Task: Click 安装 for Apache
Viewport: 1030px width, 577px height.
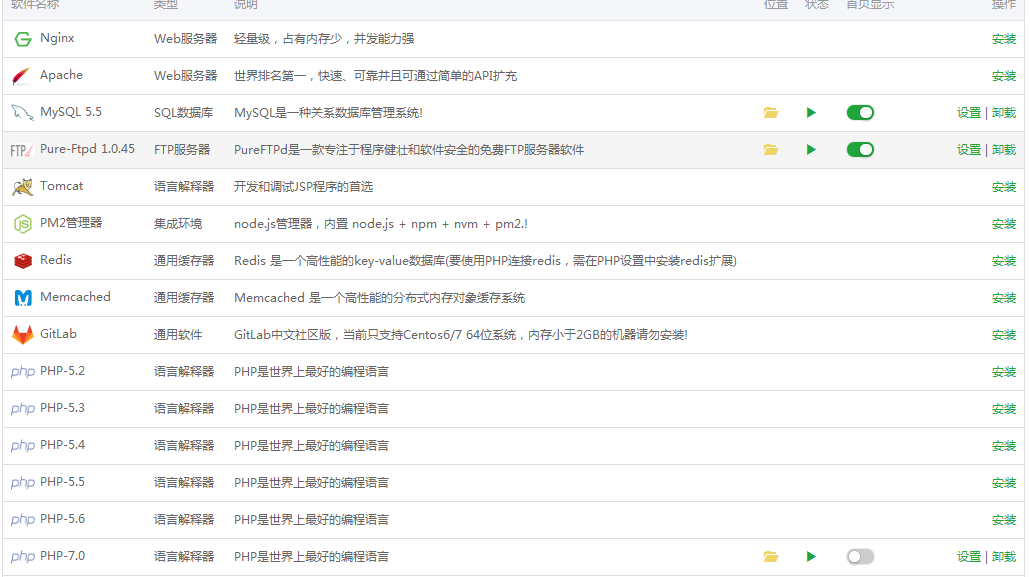Action: coord(1004,76)
